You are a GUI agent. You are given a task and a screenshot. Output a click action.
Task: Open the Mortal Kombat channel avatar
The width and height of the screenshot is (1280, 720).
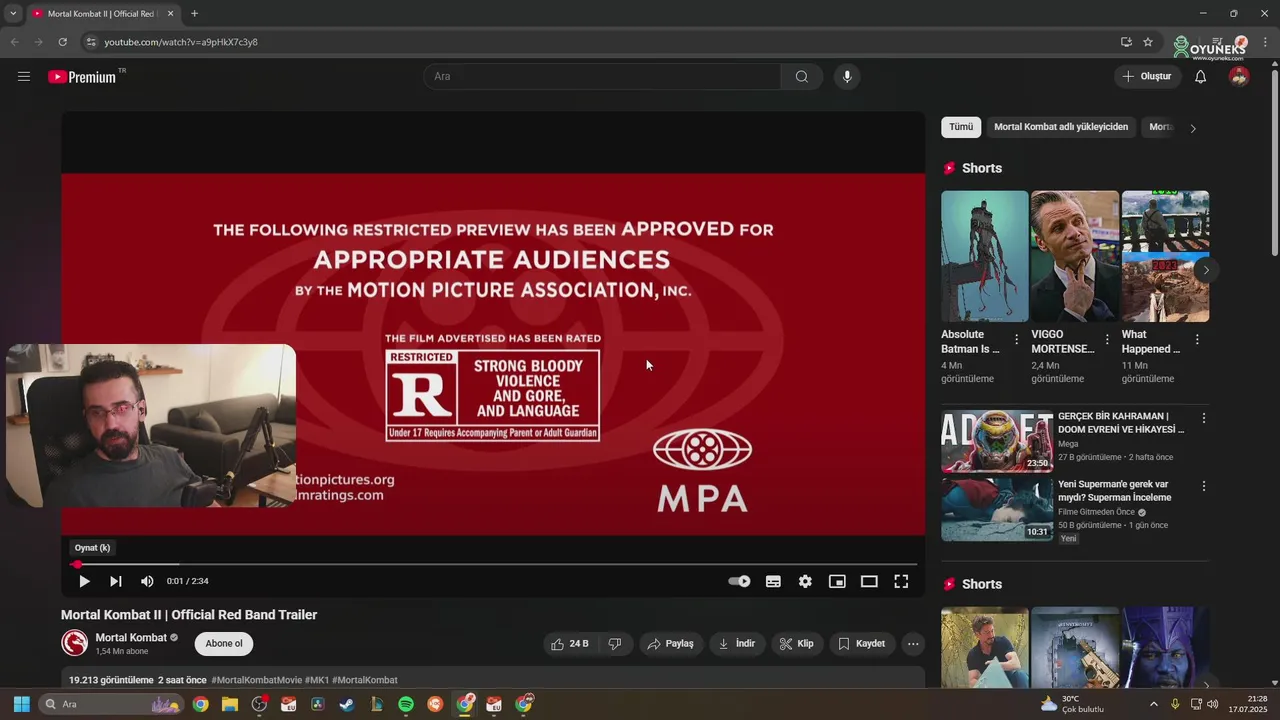coord(75,643)
